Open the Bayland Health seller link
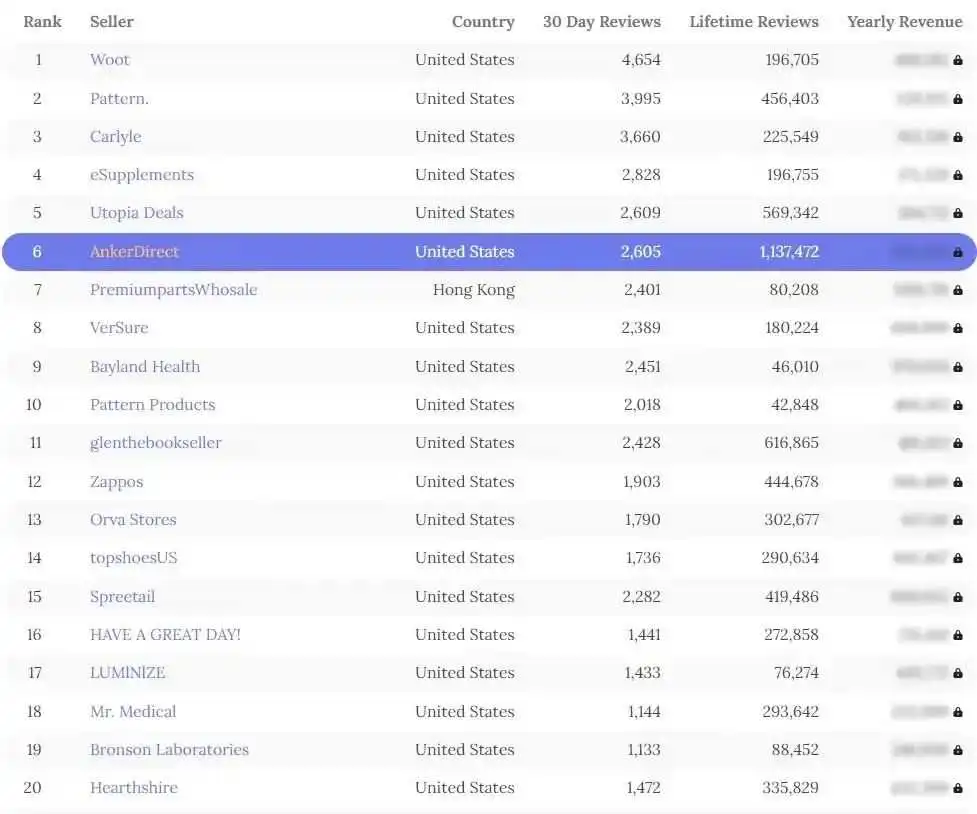The image size is (977, 814). (145, 366)
